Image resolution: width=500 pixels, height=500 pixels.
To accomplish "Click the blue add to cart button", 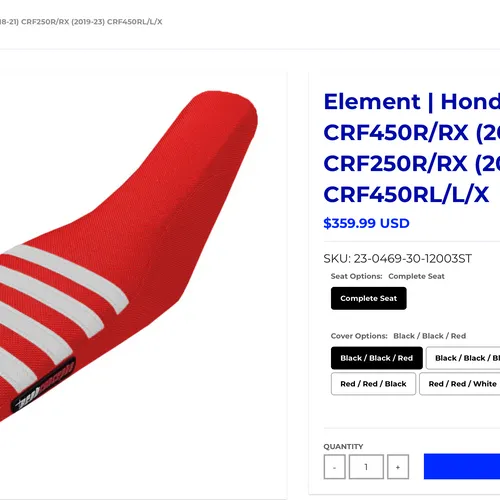I will coord(462,466).
